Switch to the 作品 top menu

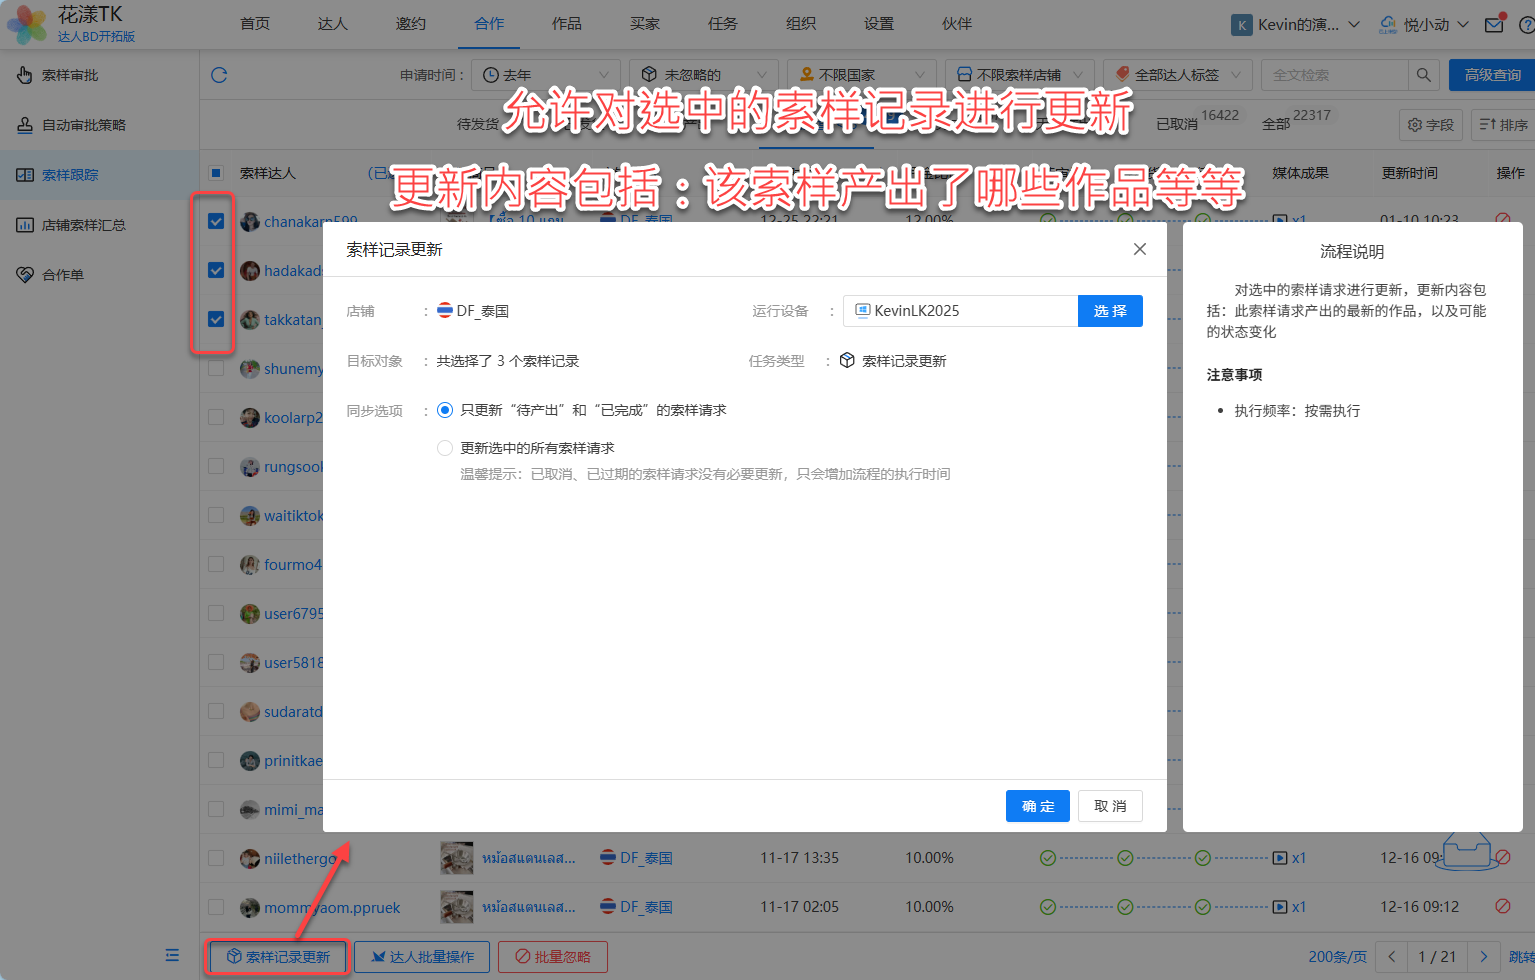[566, 24]
